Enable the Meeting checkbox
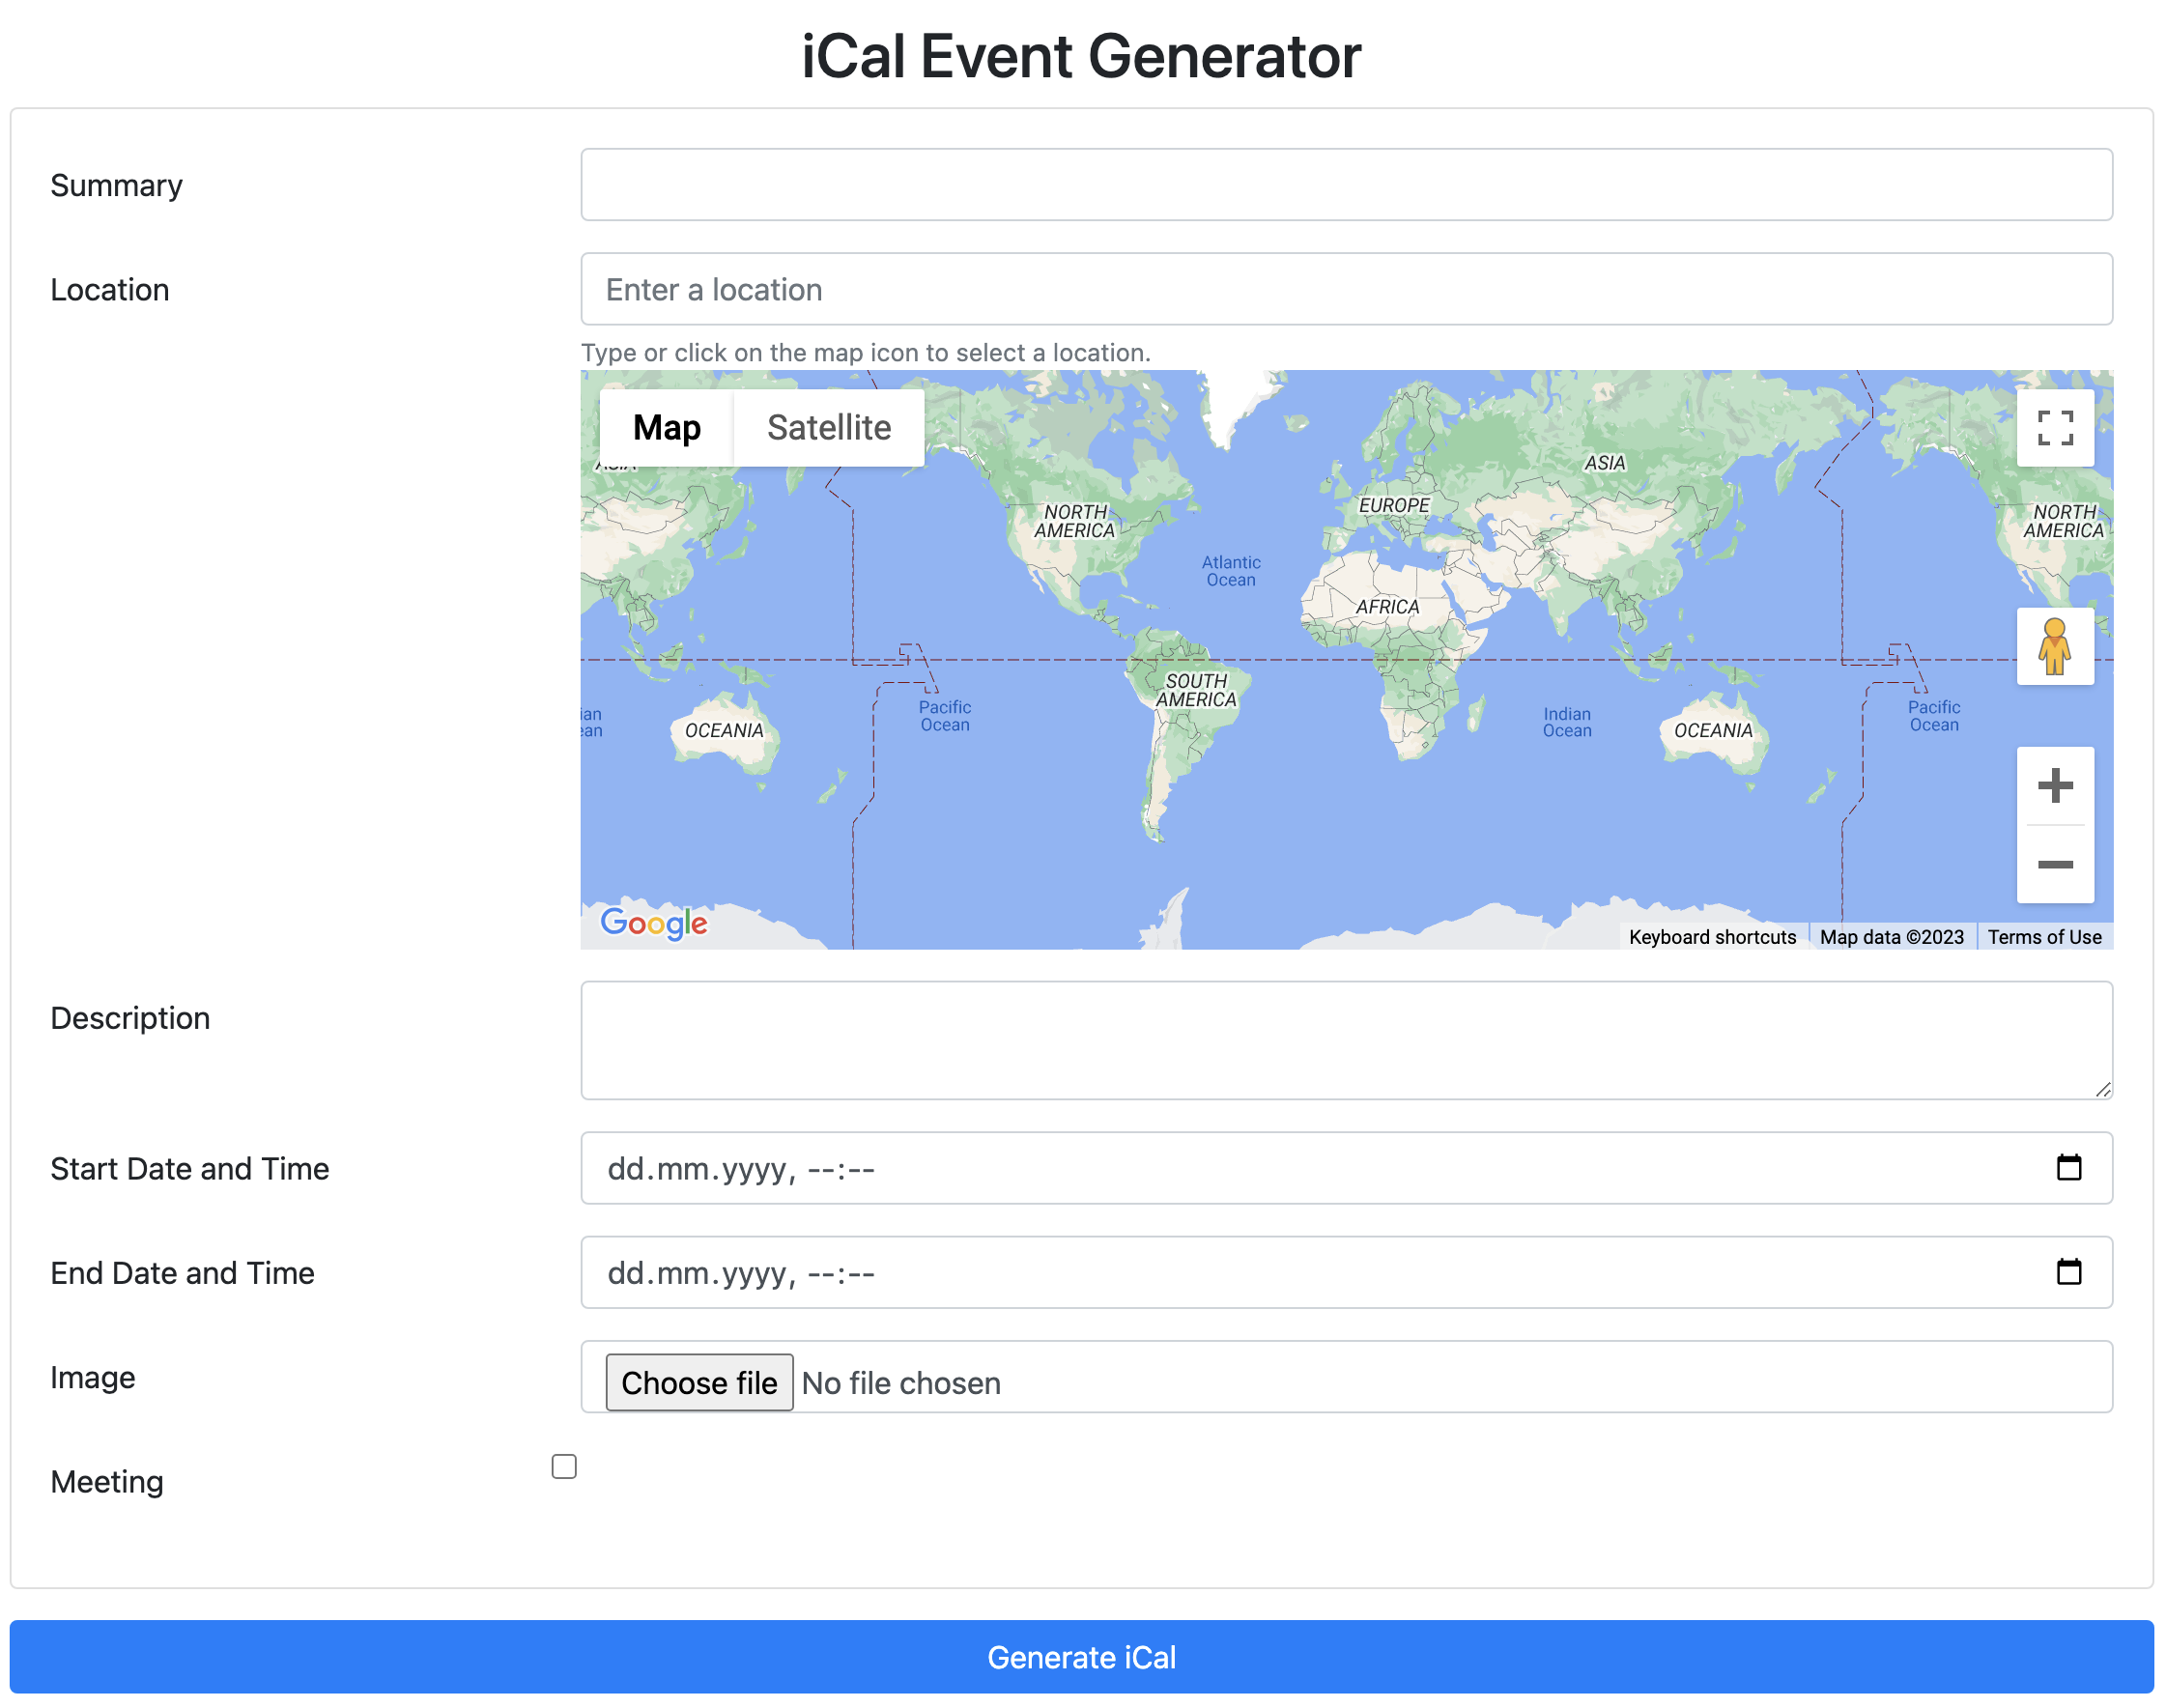The image size is (2166, 1708). point(564,1466)
